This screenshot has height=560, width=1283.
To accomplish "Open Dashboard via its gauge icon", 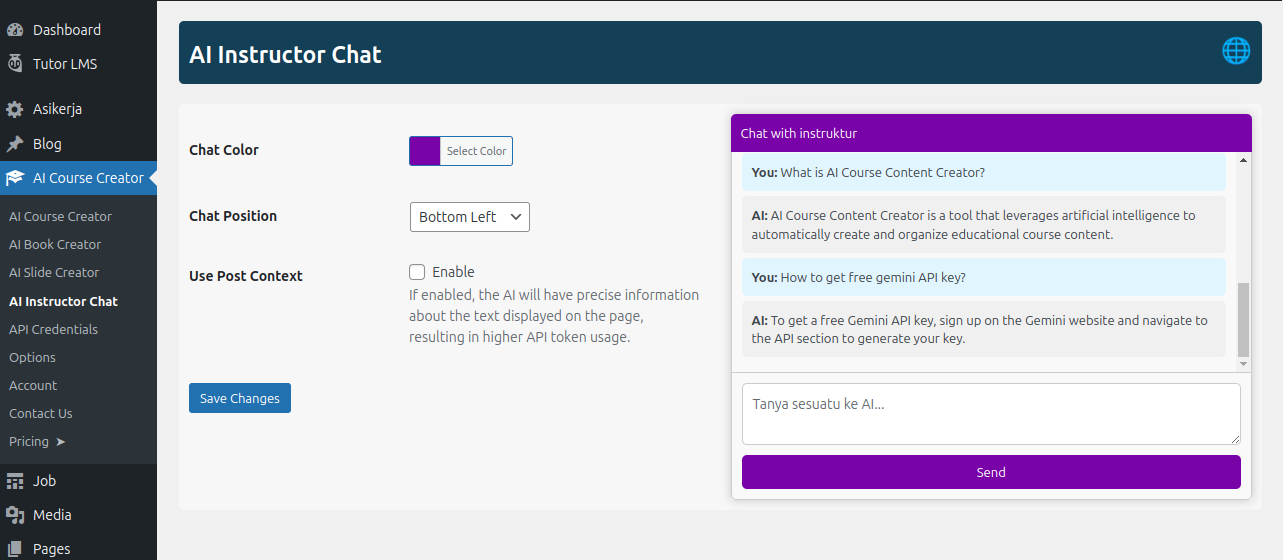I will click(x=15, y=30).
